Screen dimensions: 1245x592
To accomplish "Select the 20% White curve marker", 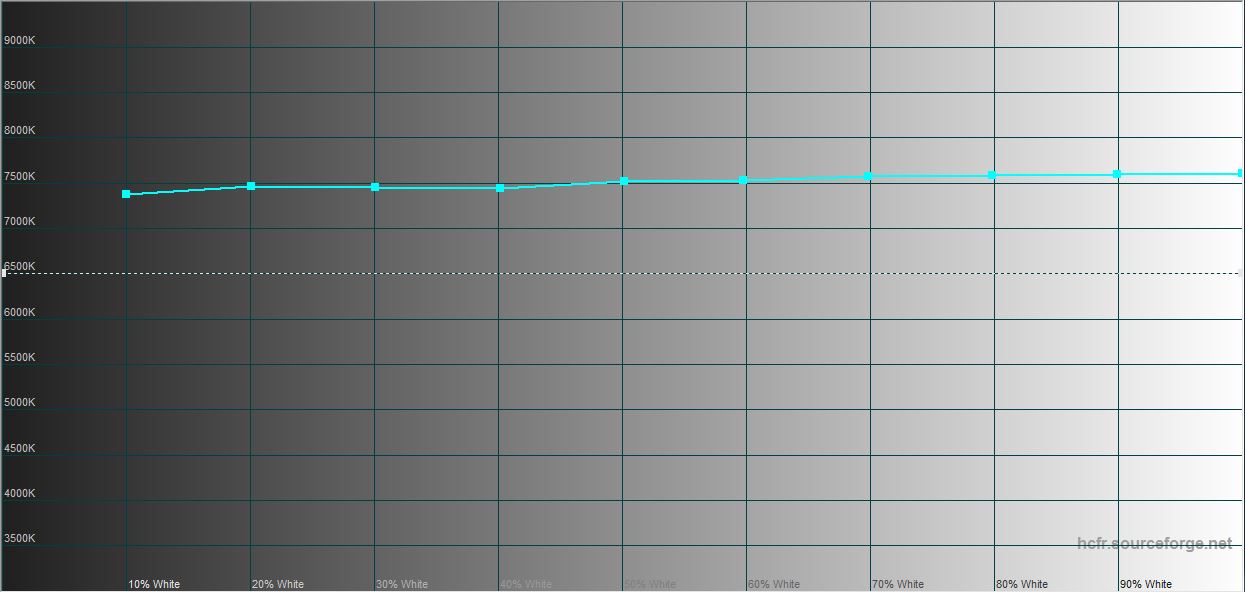I will click(251, 186).
